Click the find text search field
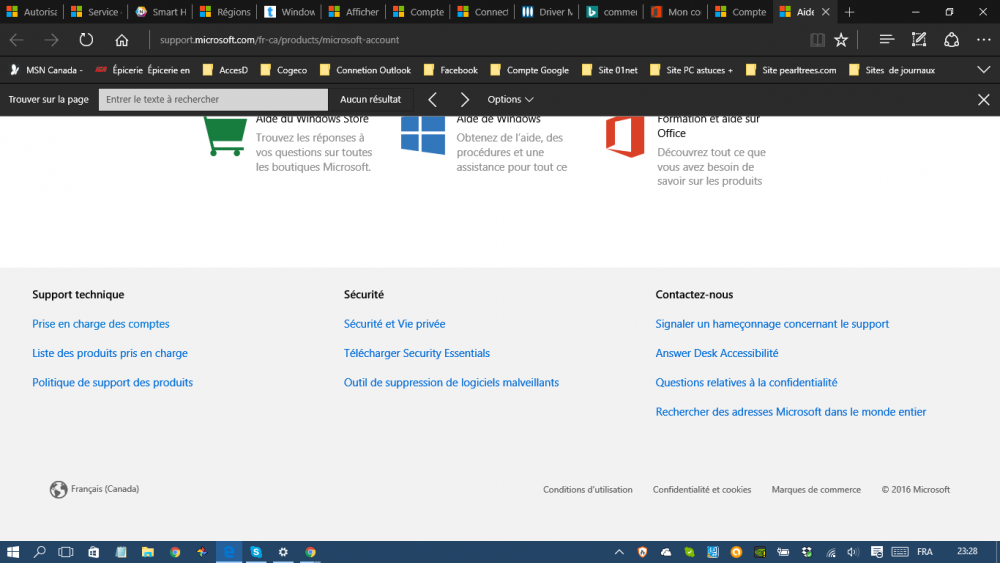The width and height of the screenshot is (1000, 563). (x=213, y=100)
